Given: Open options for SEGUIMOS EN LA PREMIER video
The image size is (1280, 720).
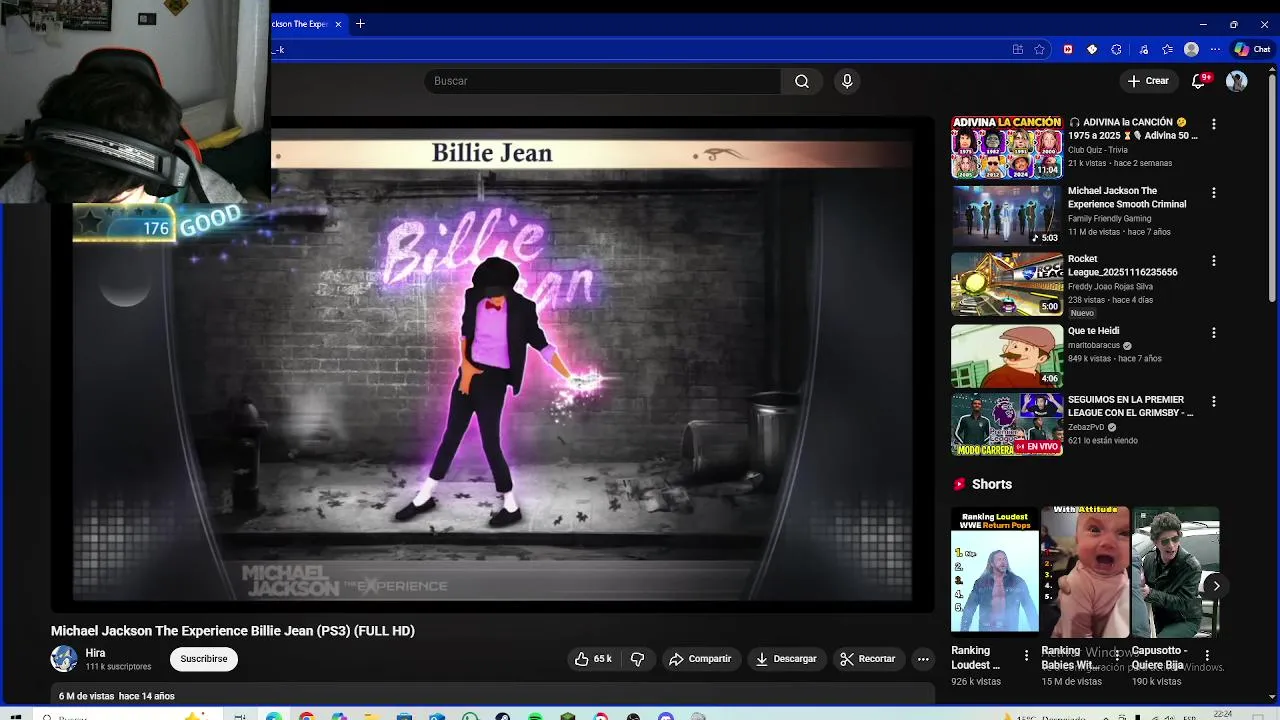Looking at the screenshot, I should click(x=1214, y=401).
